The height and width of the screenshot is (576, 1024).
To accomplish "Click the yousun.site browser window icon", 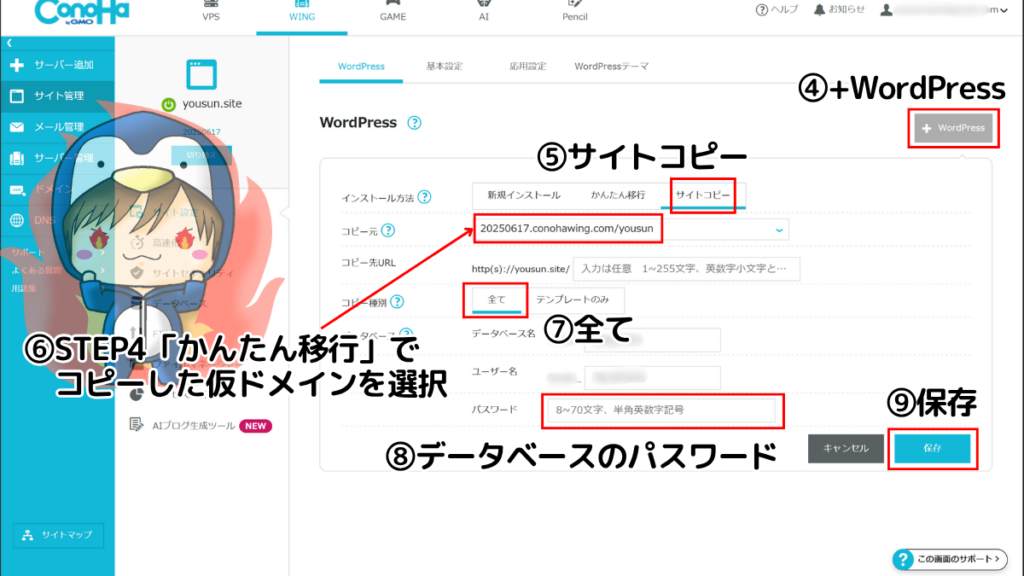I will click(201, 74).
